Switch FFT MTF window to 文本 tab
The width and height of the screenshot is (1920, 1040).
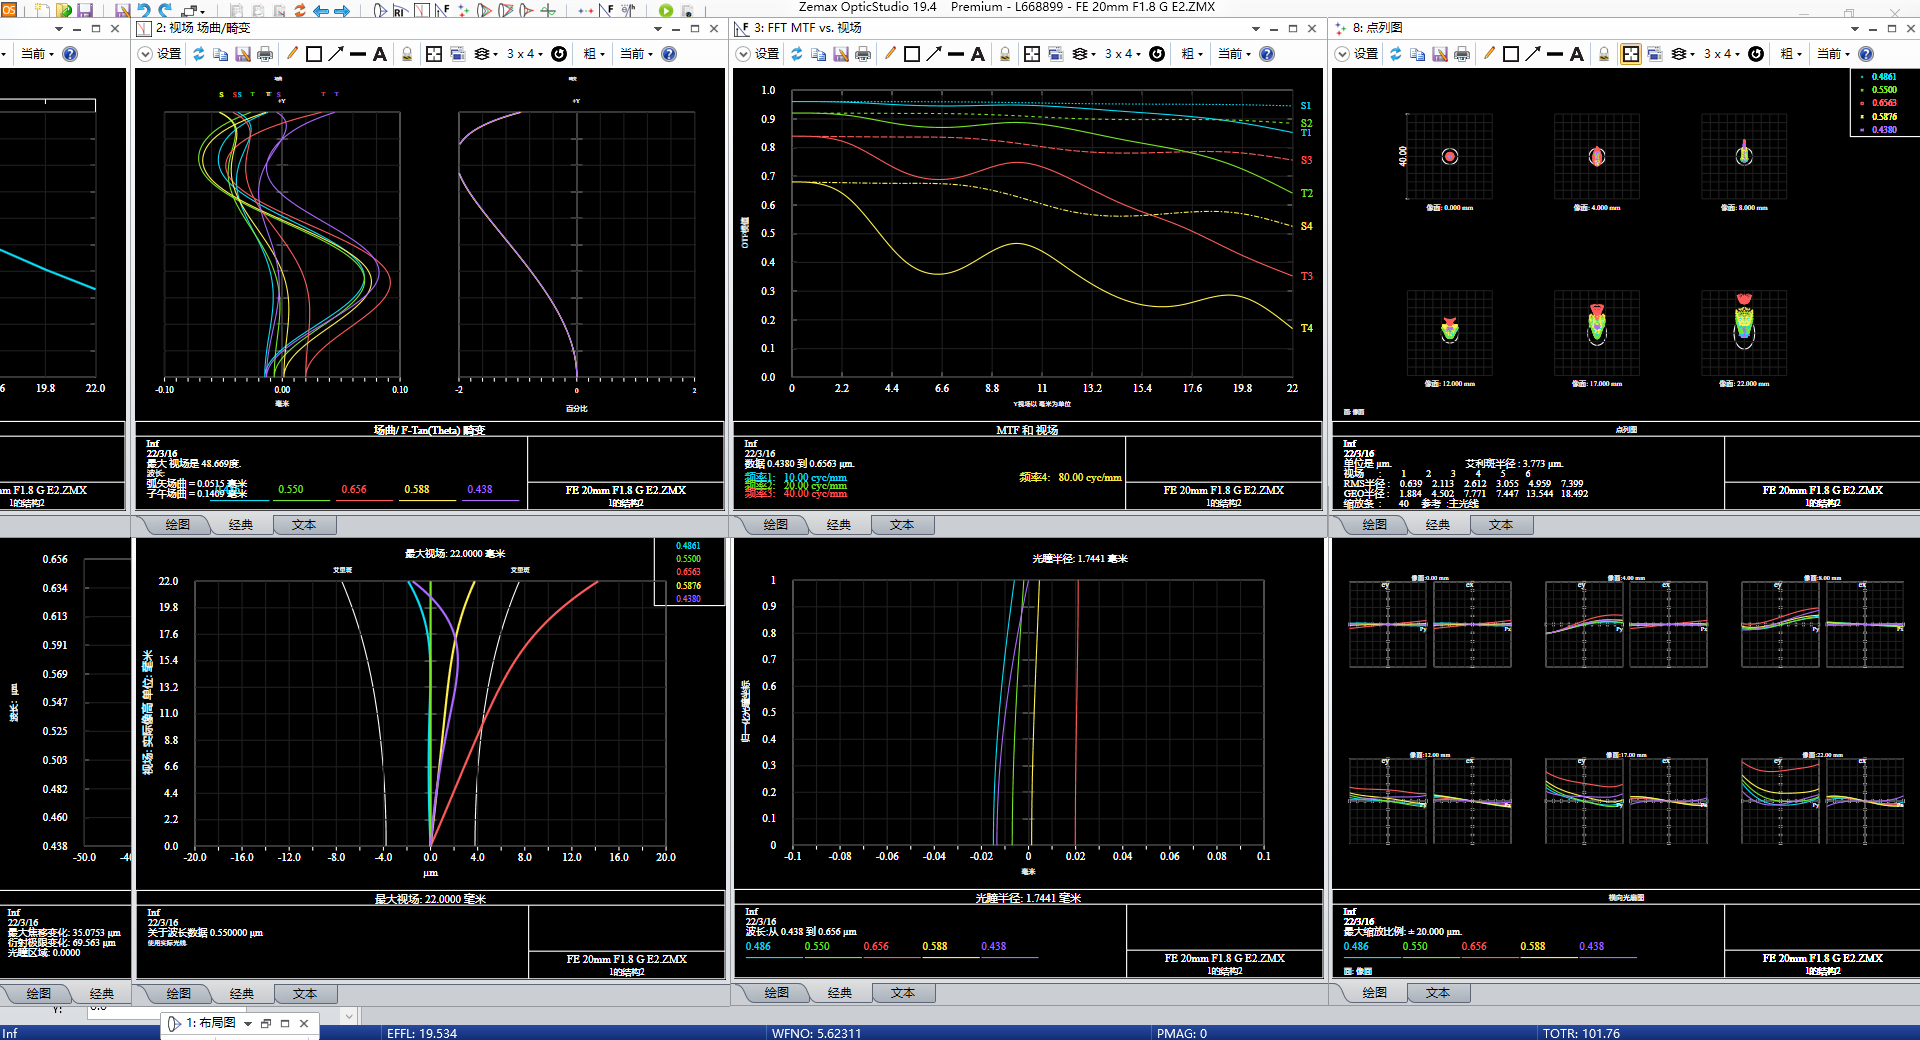902,524
